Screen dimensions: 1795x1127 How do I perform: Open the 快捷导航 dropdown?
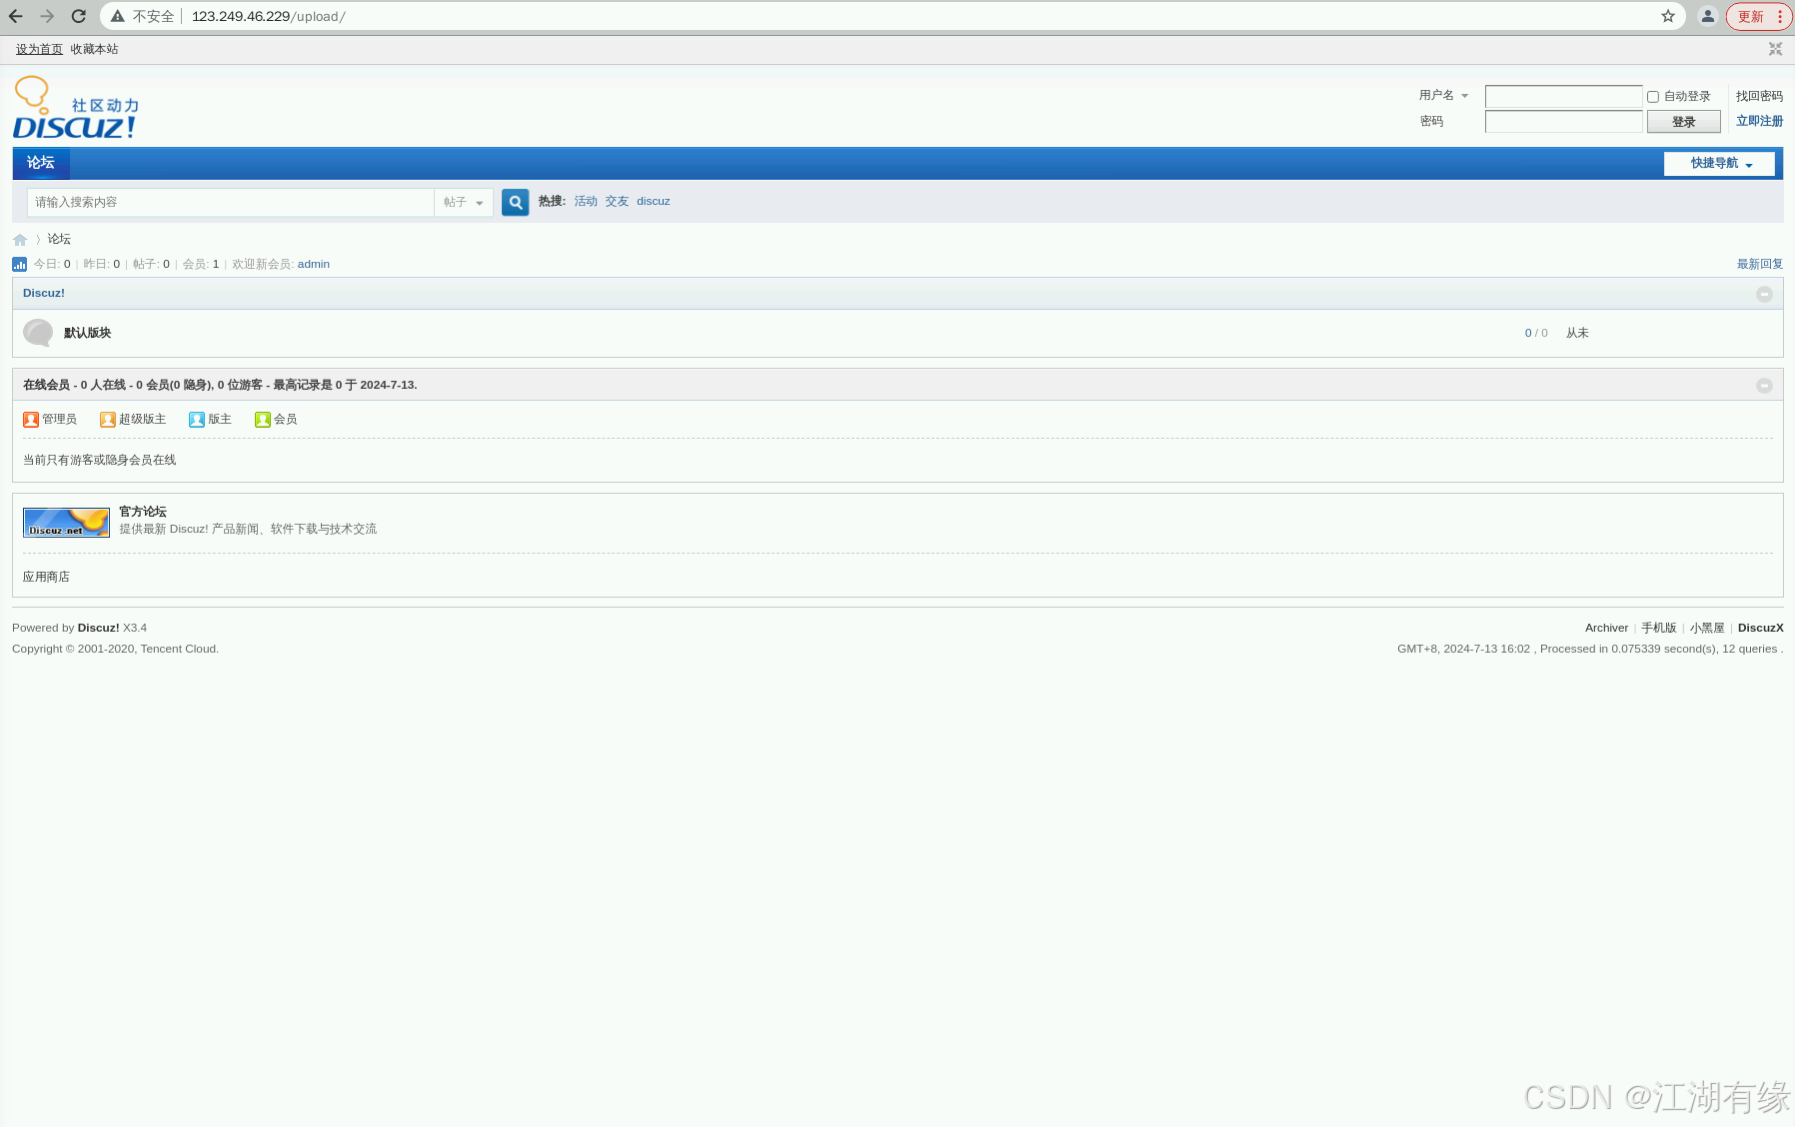pyautogui.click(x=1719, y=163)
